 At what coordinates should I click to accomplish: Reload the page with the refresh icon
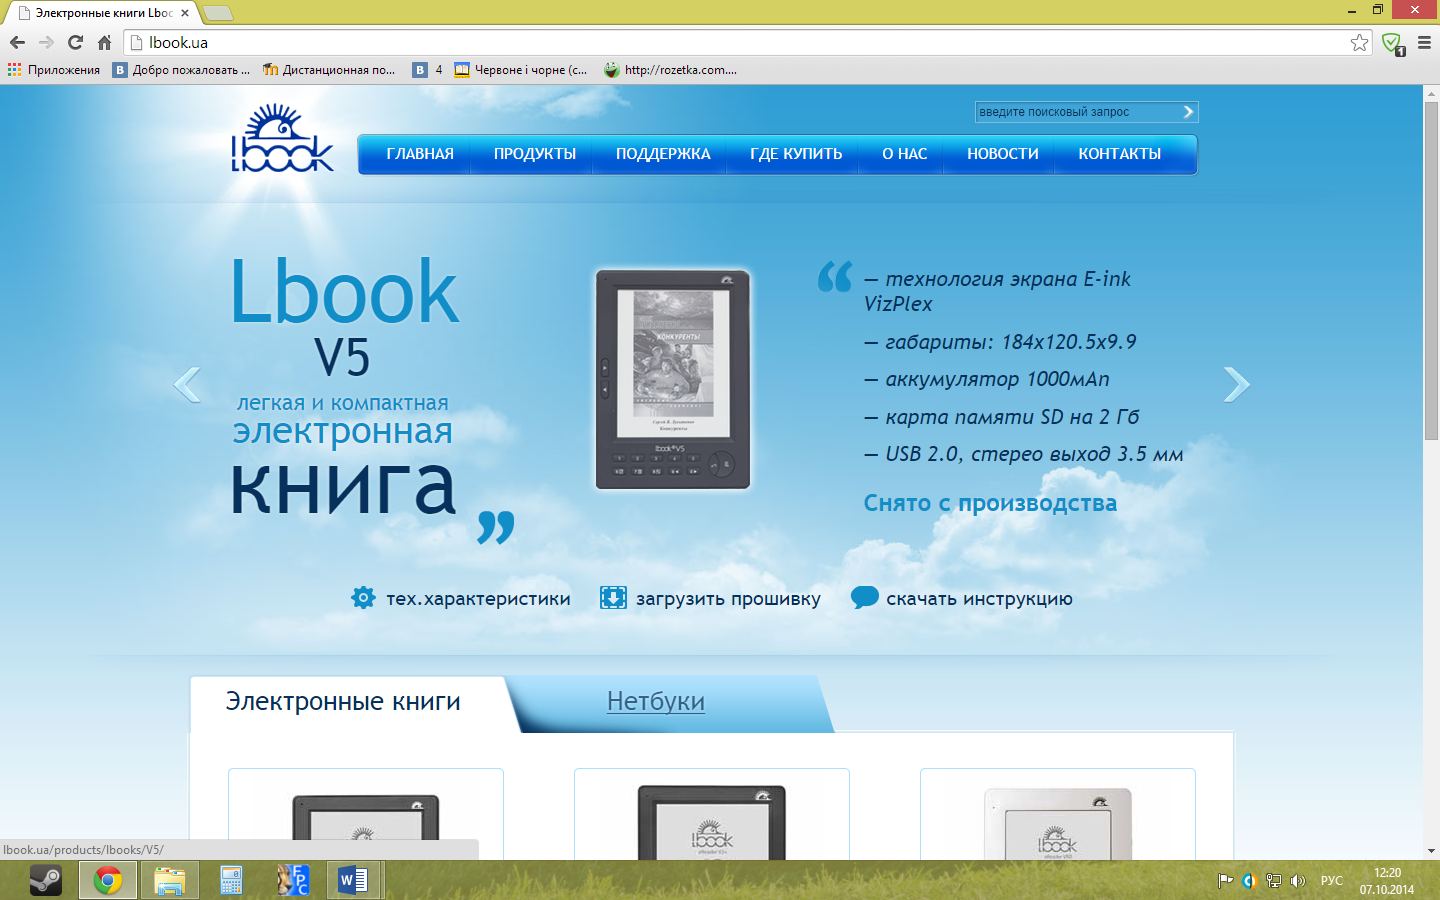coord(75,42)
